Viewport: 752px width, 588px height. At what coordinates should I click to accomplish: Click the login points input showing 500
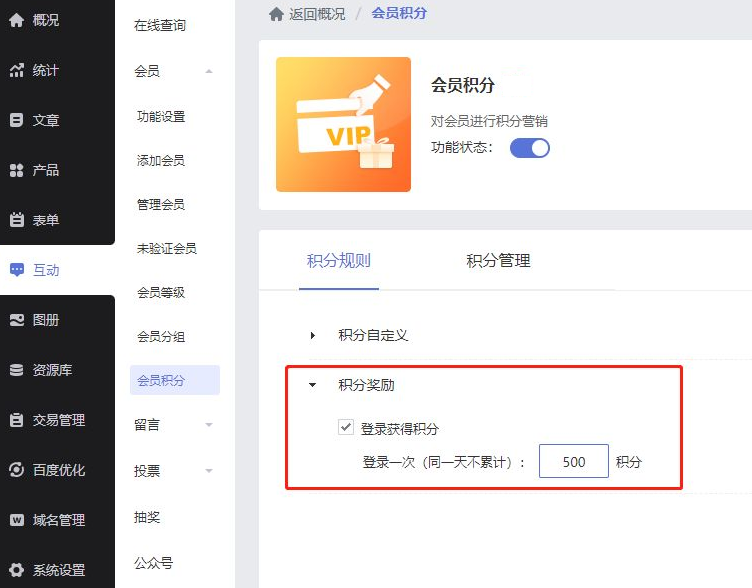574,461
